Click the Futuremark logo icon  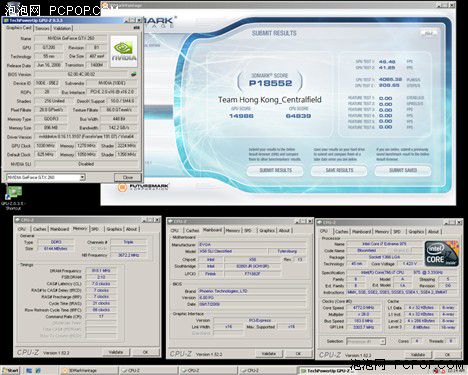(122, 187)
